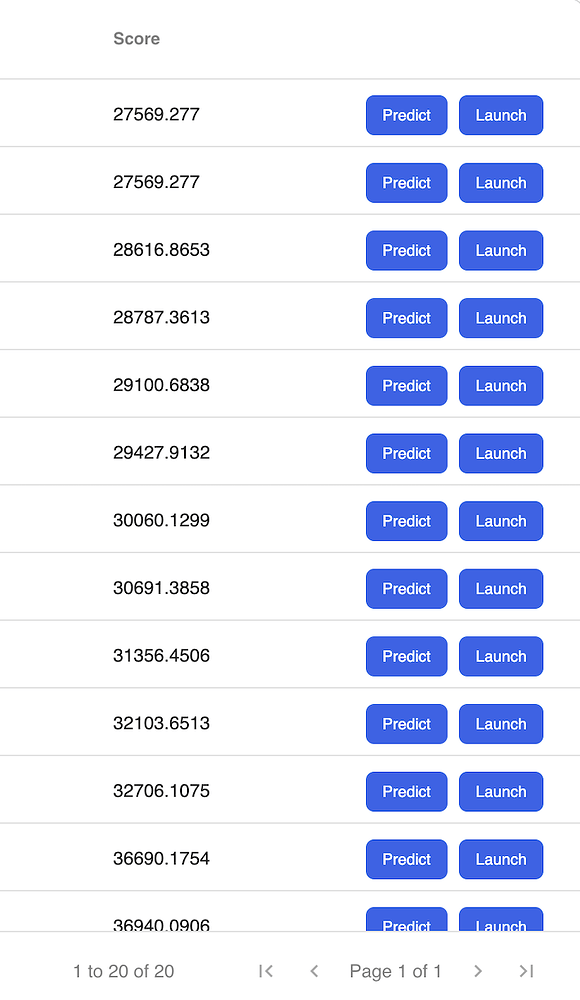
Task: Launch the model with score 36690.1754
Action: [x=500, y=859]
